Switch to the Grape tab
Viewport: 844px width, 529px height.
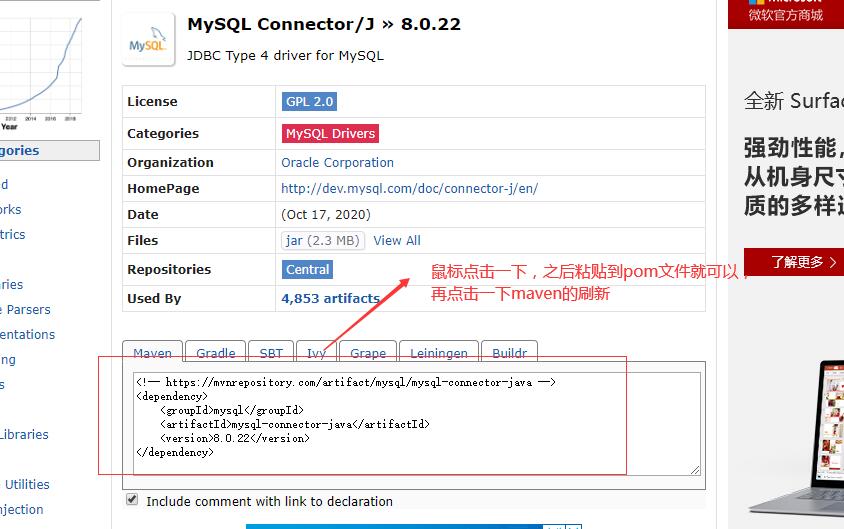(x=367, y=353)
